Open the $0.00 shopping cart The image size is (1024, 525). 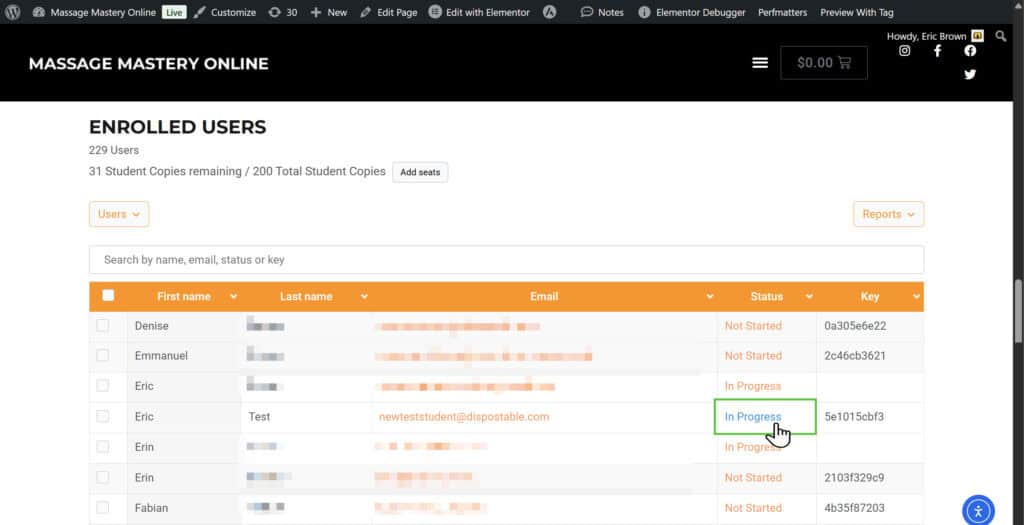click(823, 62)
